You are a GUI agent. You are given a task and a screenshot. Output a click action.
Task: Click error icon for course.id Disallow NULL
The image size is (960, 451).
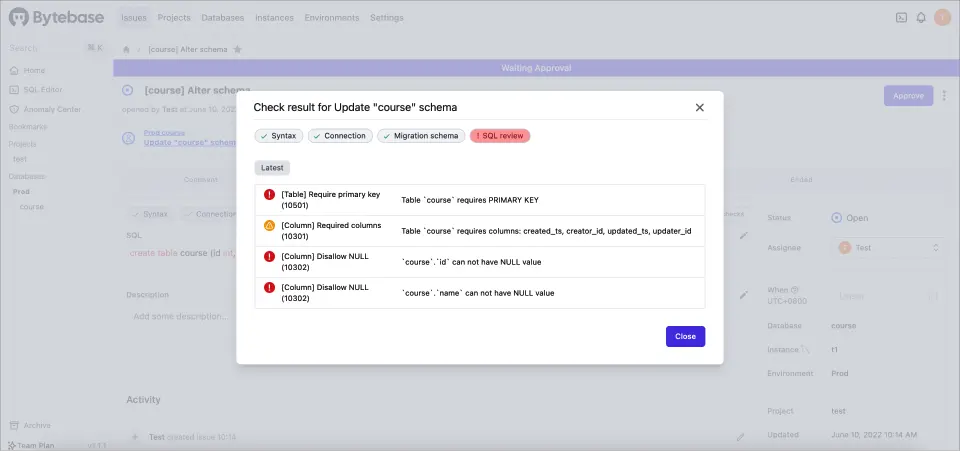269,257
